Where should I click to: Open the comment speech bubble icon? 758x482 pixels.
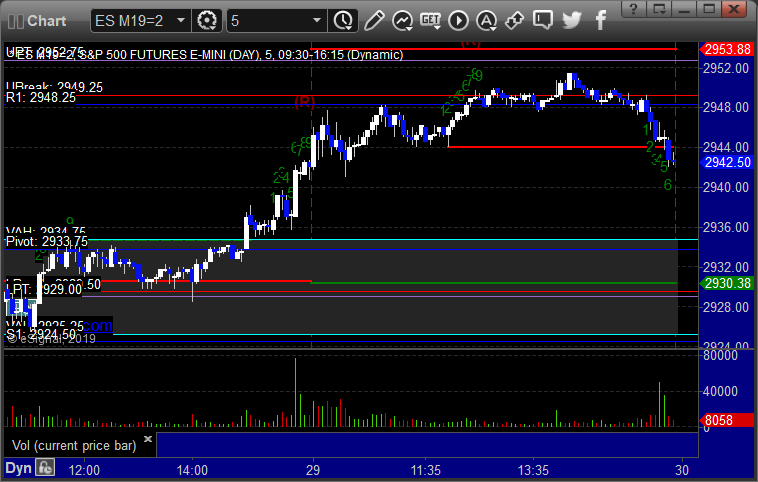[x=543, y=20]
